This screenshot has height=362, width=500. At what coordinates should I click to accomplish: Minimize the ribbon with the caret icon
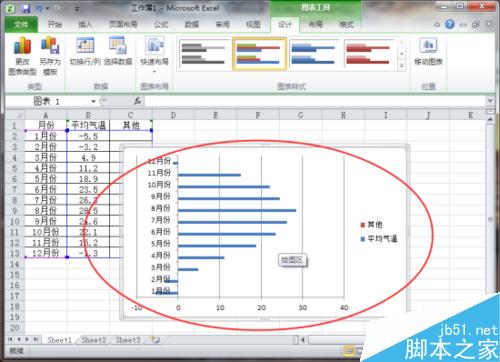437,25
